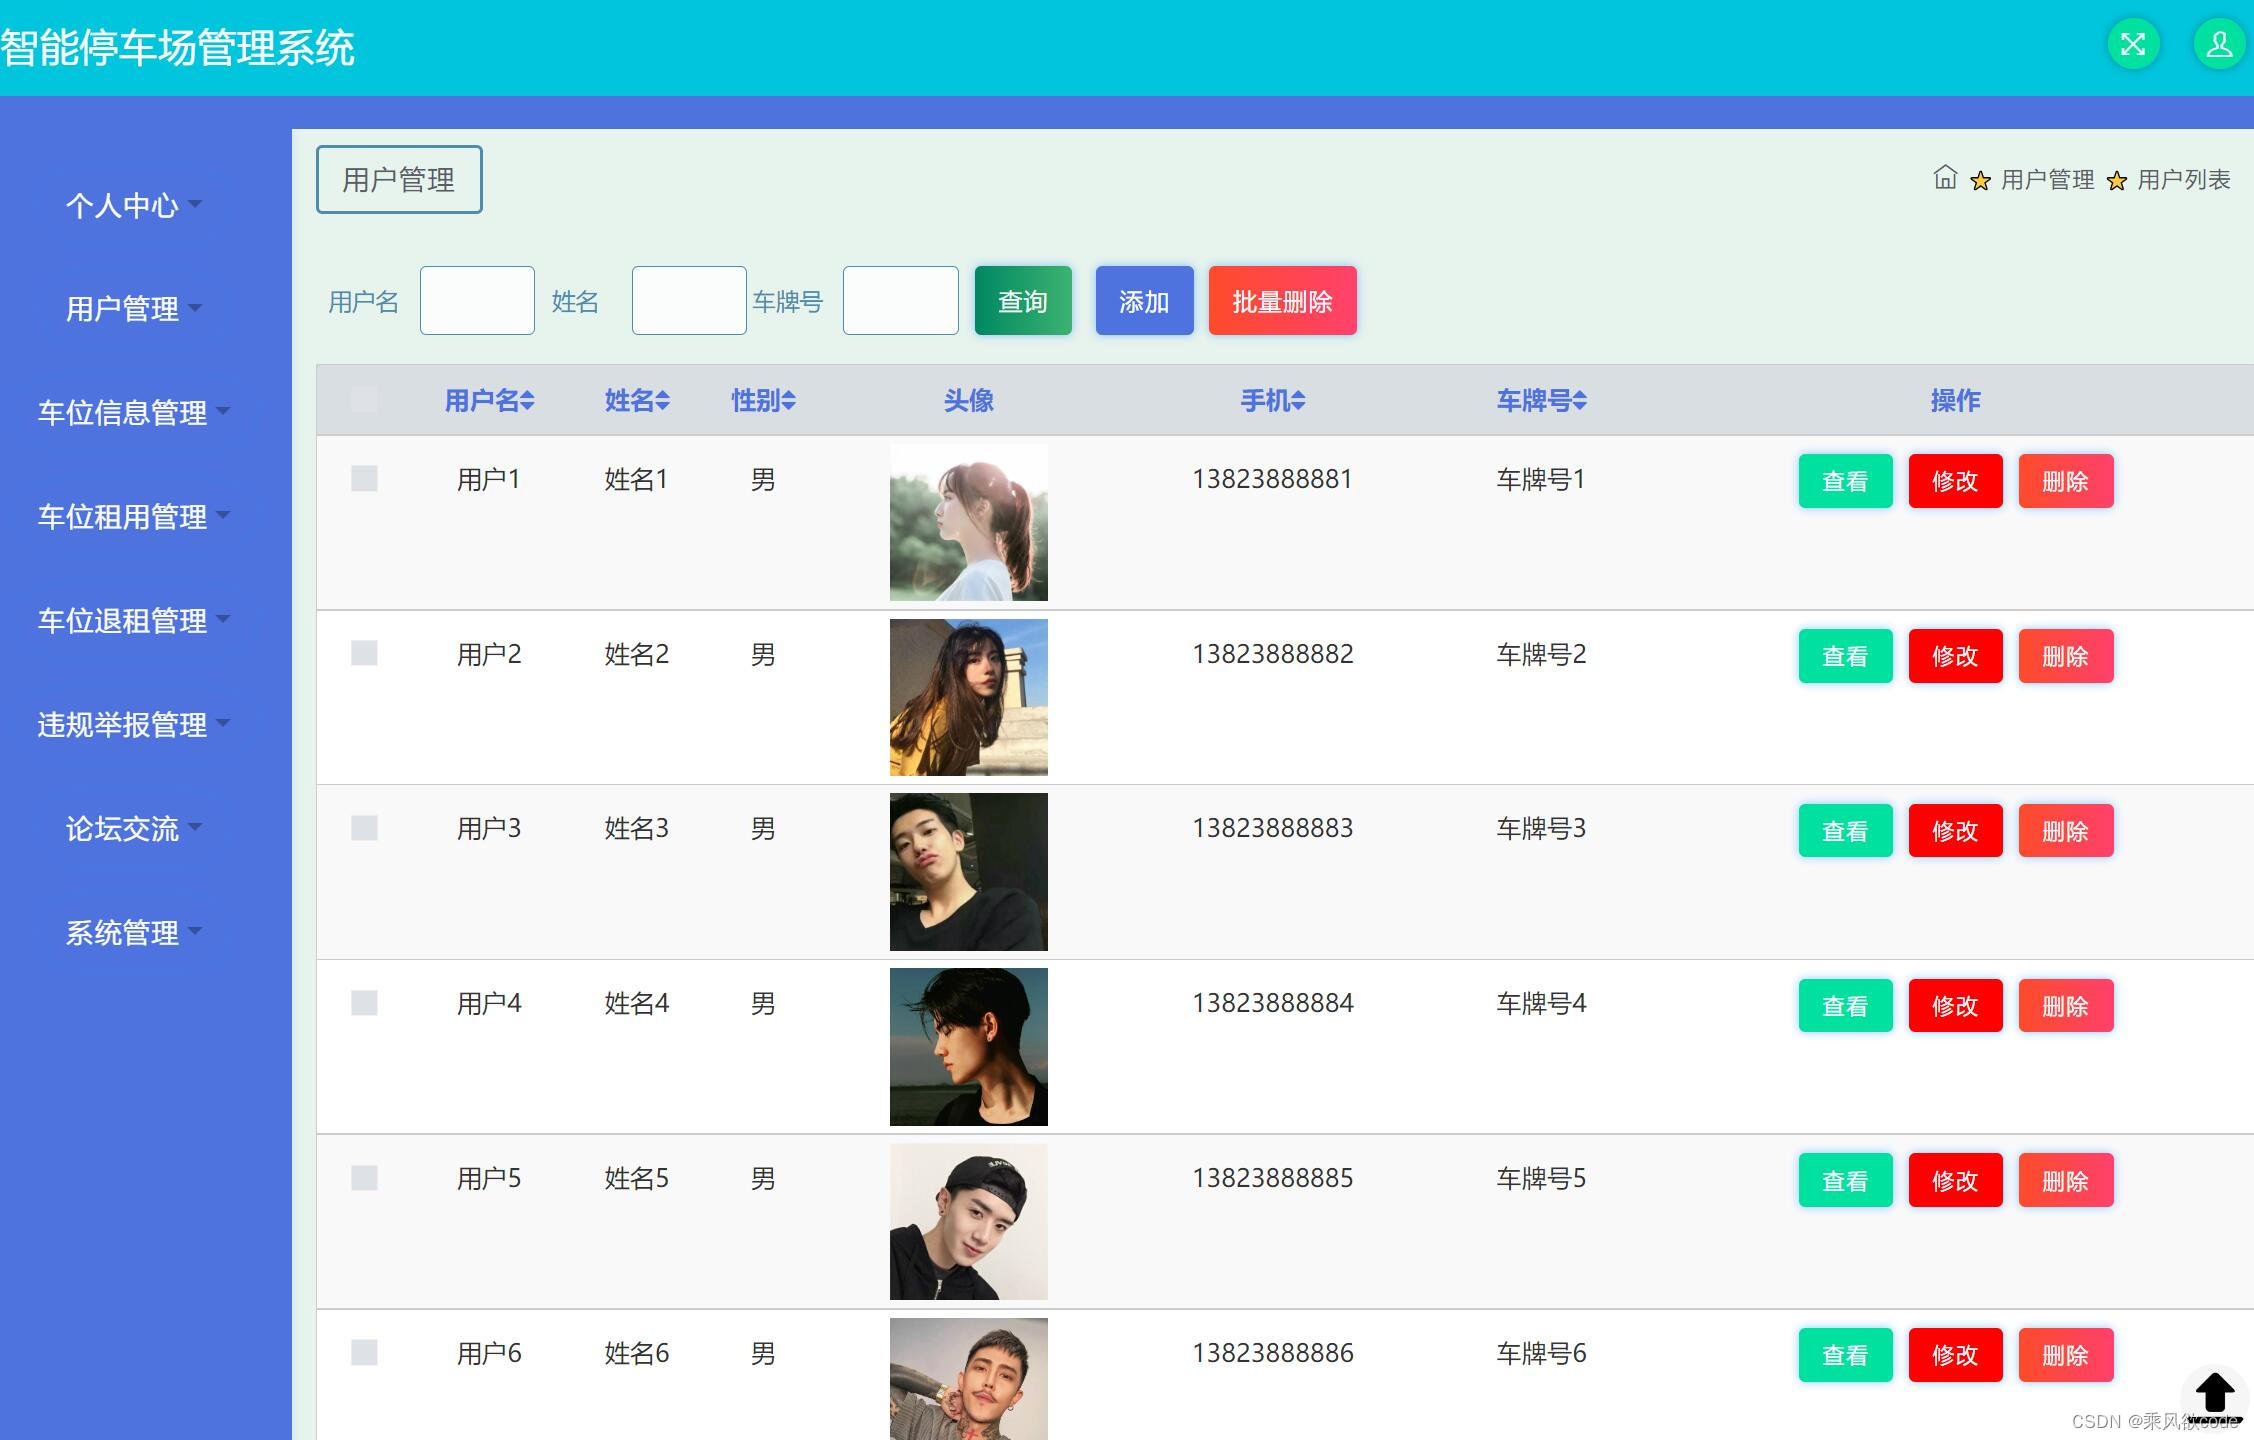
Task: Click the 批量删除 button
Action: coord(1282,301)
